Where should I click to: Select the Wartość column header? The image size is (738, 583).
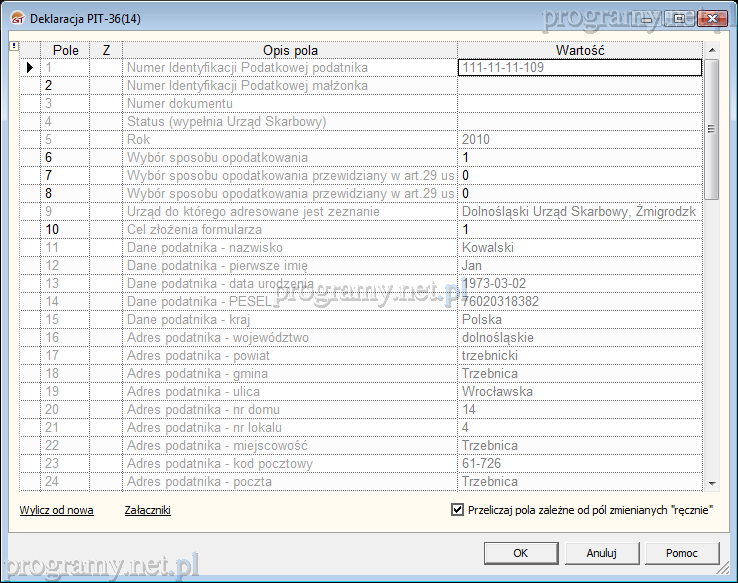[580, 50]
